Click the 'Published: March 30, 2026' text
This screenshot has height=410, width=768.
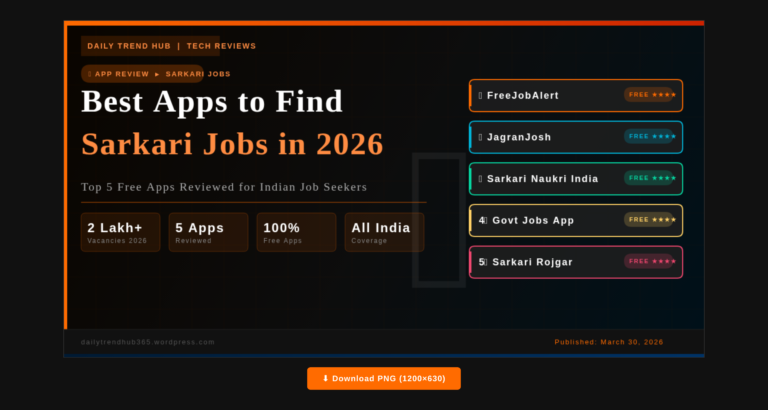pyautogui.click(x=609, y=342)
